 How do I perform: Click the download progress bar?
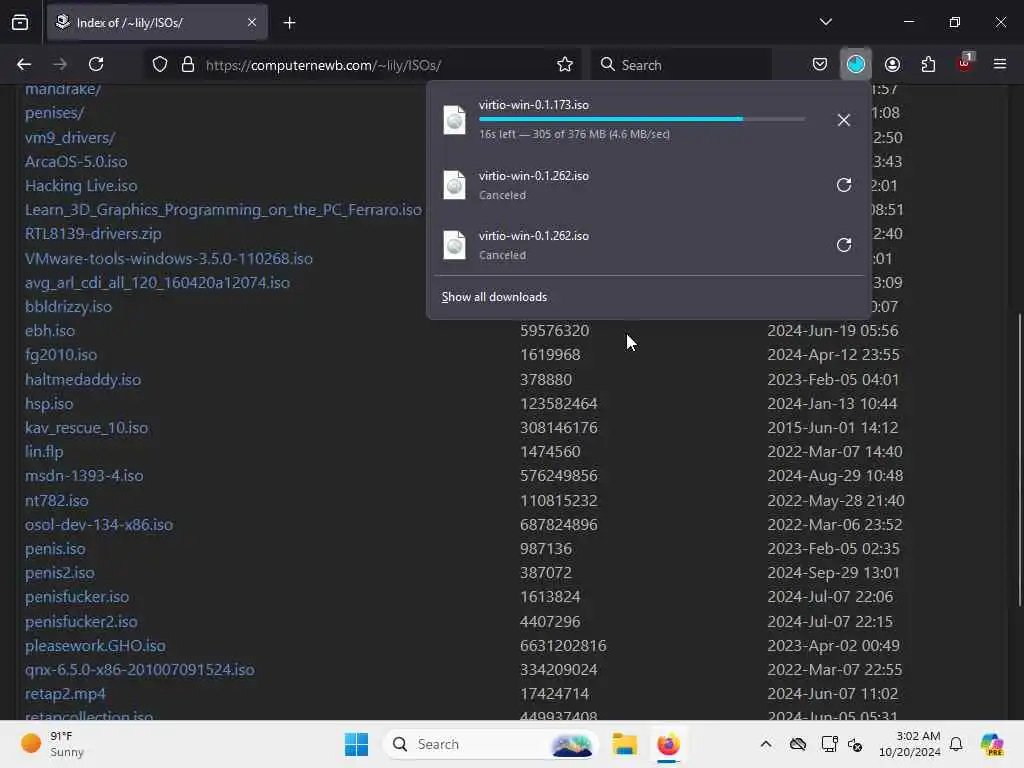[641, 119]
